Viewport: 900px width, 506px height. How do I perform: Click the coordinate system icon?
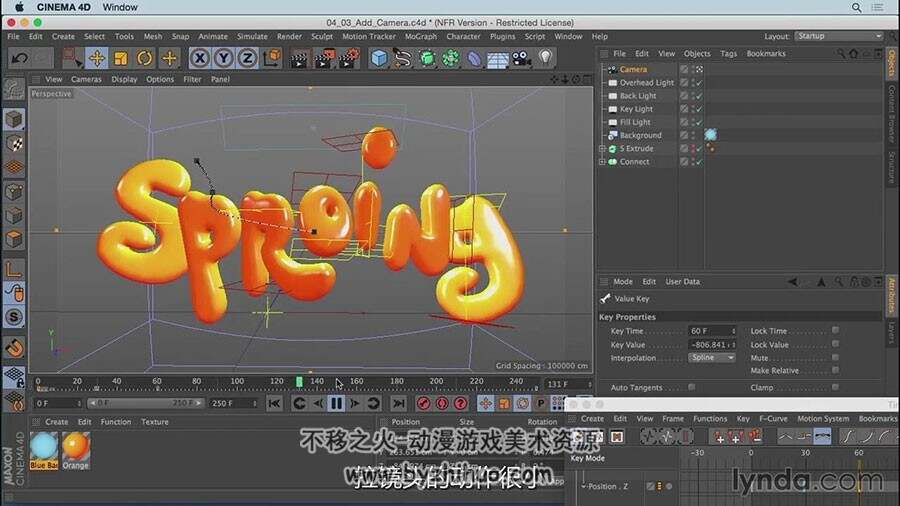(x=272, y=58)
